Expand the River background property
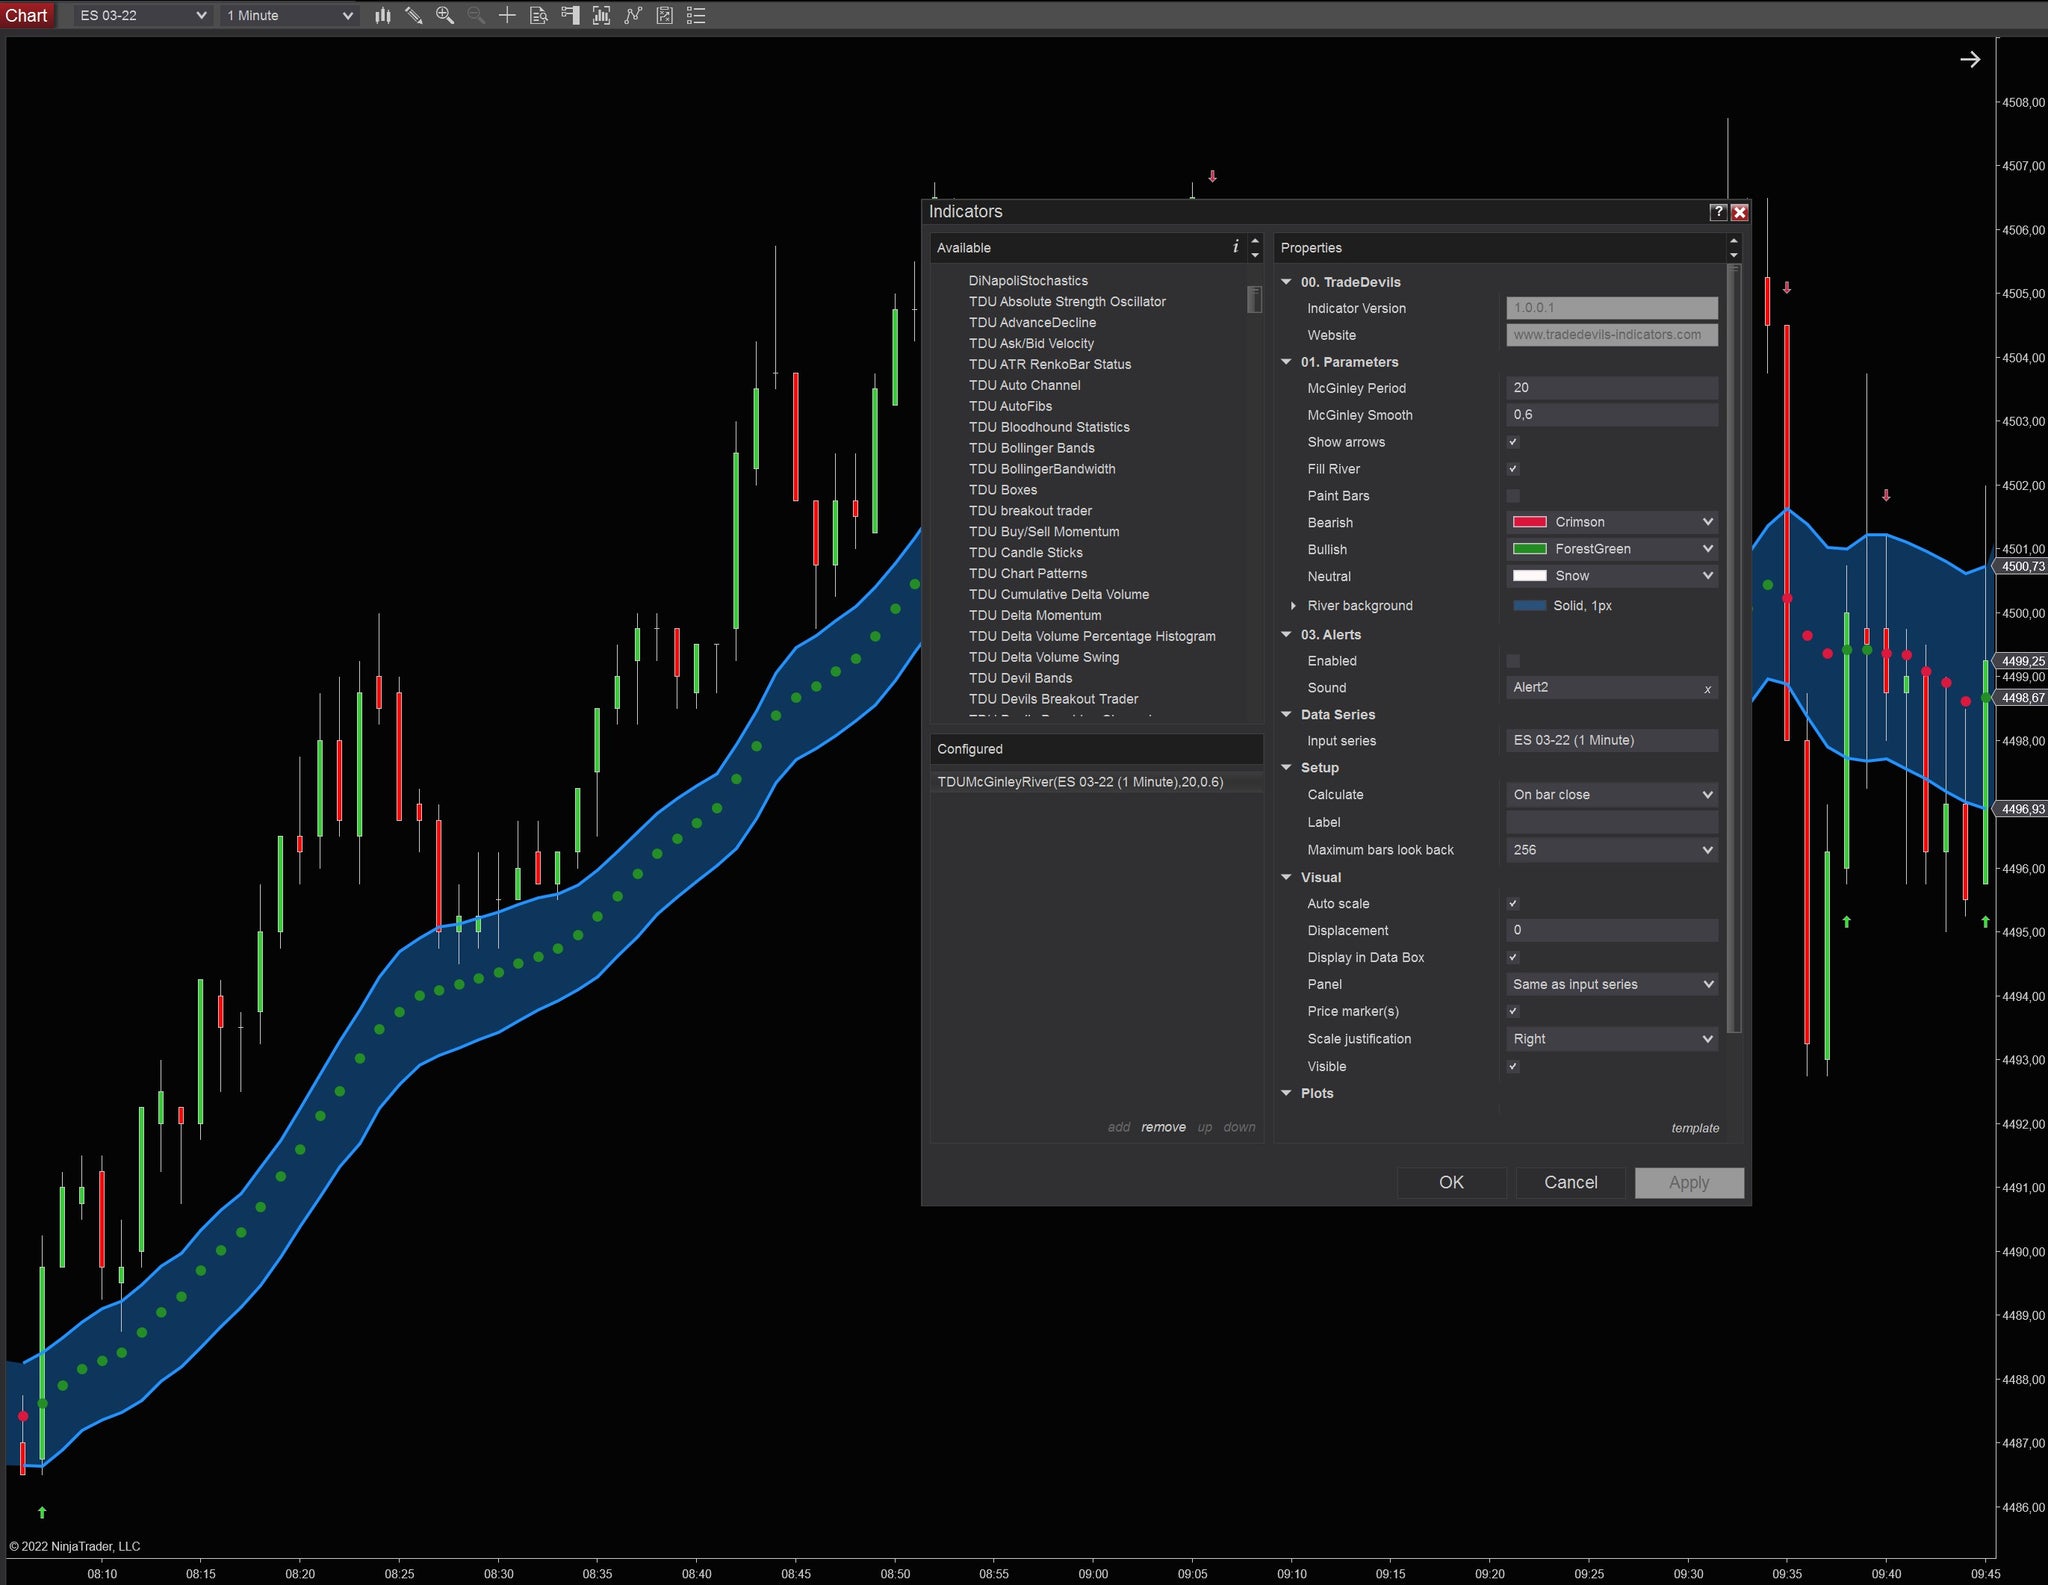 tap(1293, 606)
